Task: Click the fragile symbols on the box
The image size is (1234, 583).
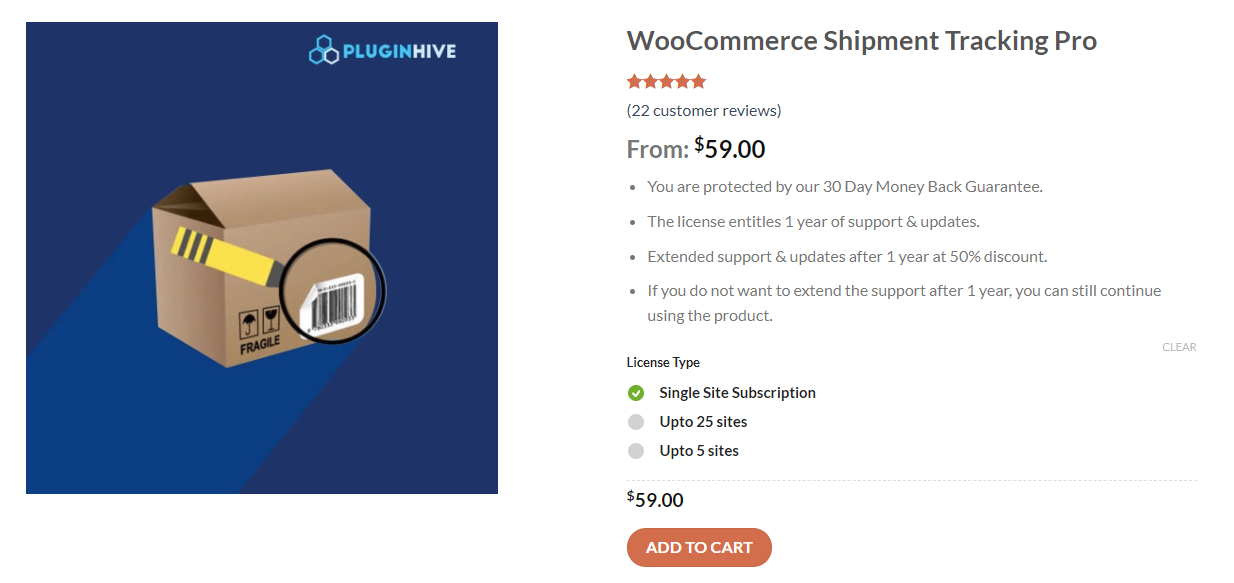Action: pyautogui.click(x=256, y=324)
